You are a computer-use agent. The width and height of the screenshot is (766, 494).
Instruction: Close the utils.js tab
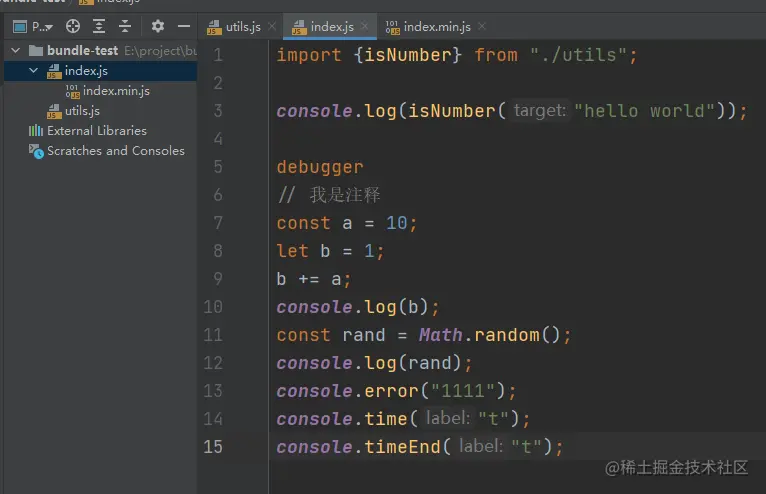coord(272,26)
